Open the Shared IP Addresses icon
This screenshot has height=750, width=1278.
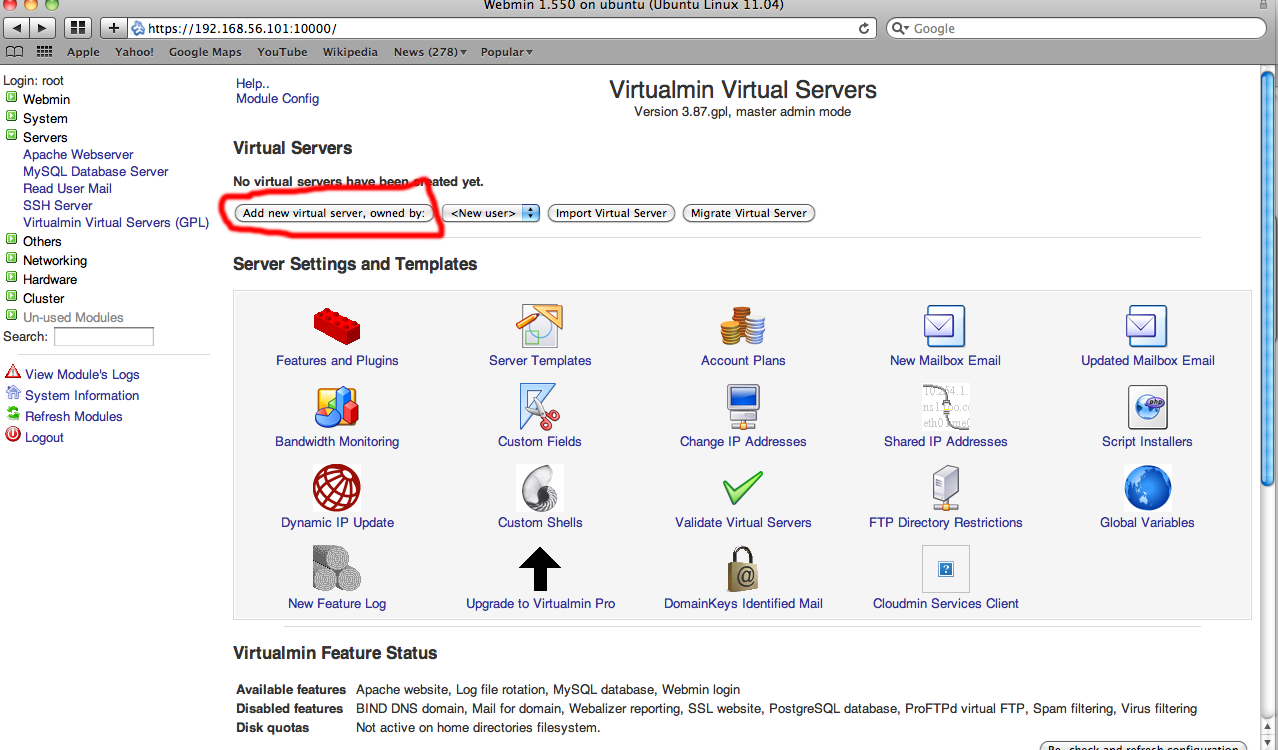[945, 407]
